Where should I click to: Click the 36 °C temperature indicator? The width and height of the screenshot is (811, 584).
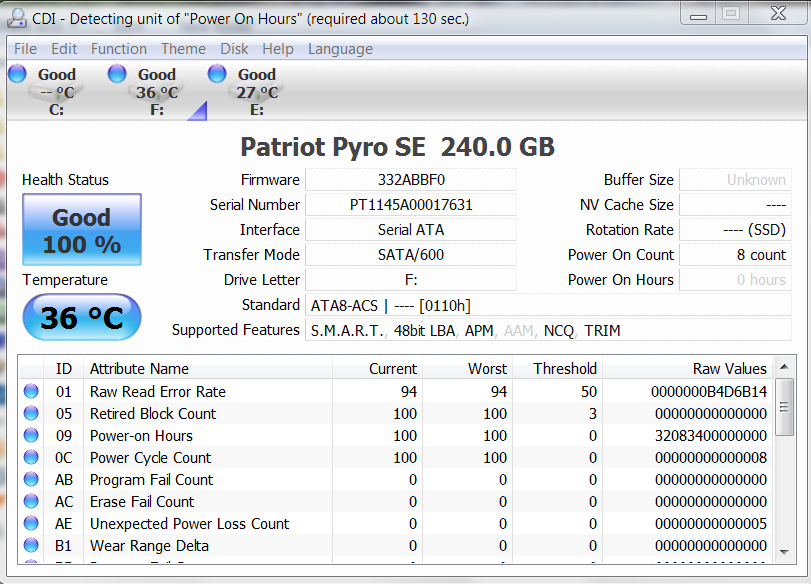coord(82,318)
